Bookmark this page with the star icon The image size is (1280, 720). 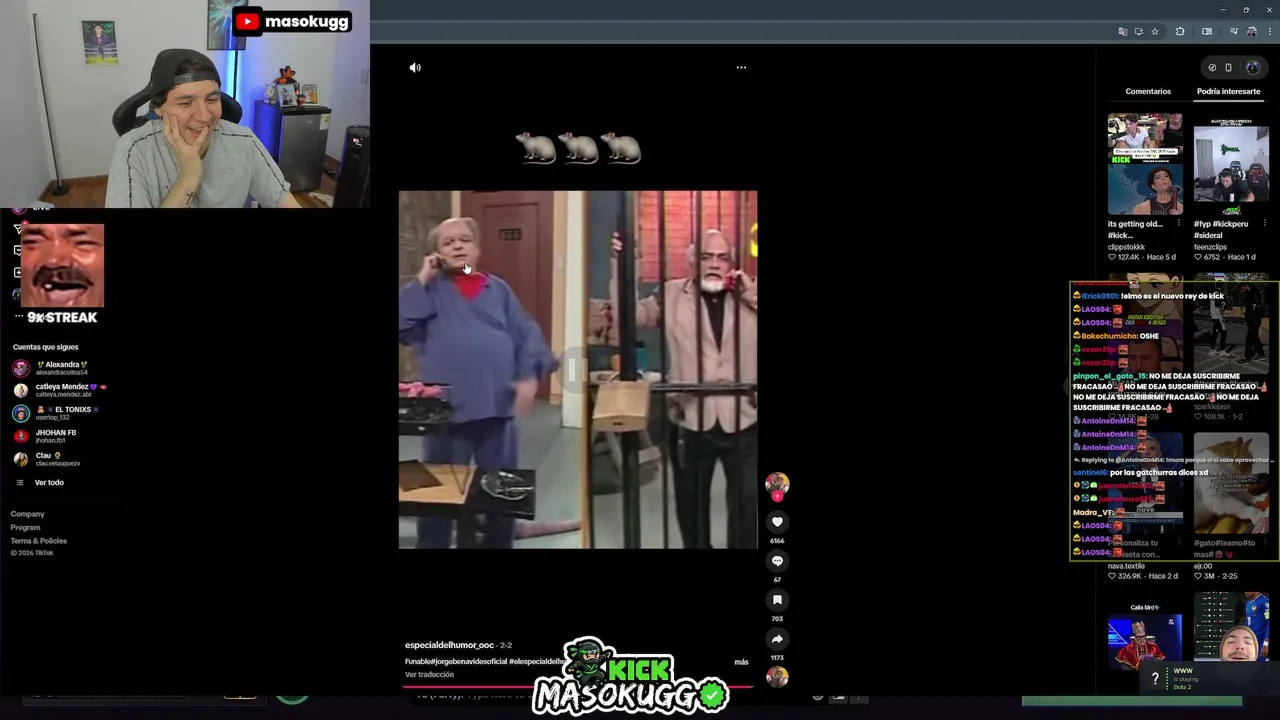[1155, 32]
